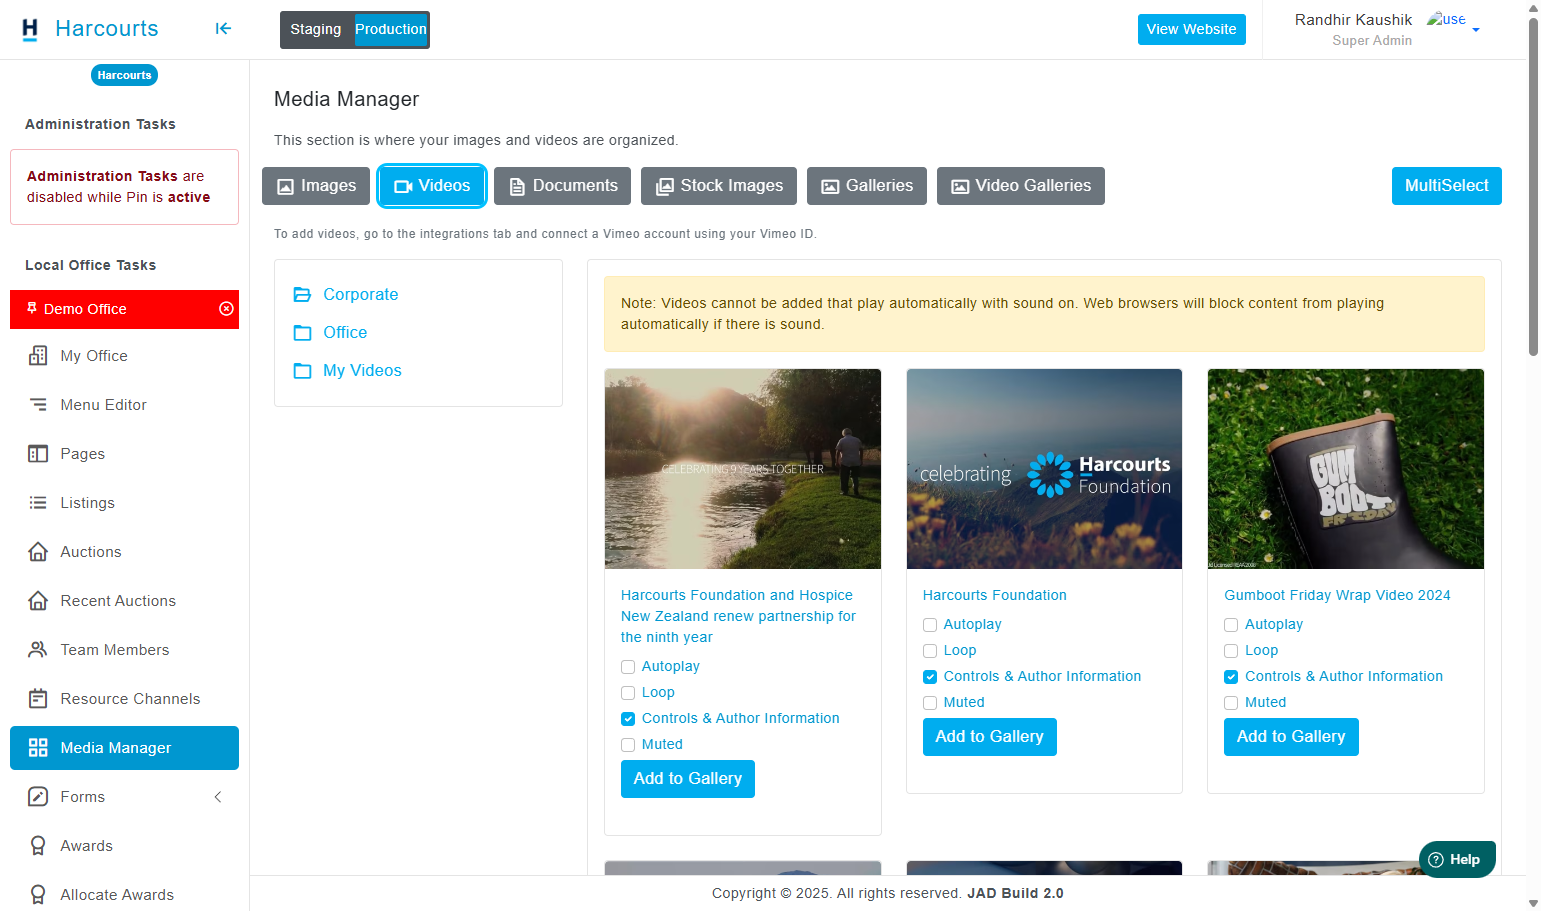Enable Loop for Hospice partnership video

[628, 693]
